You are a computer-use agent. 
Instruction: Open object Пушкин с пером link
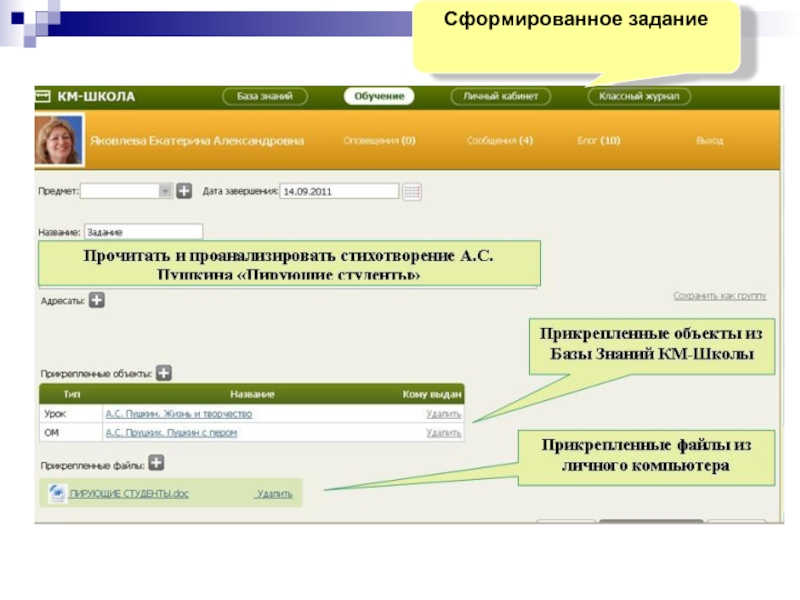pyautogui.click(x=171, y=433)
